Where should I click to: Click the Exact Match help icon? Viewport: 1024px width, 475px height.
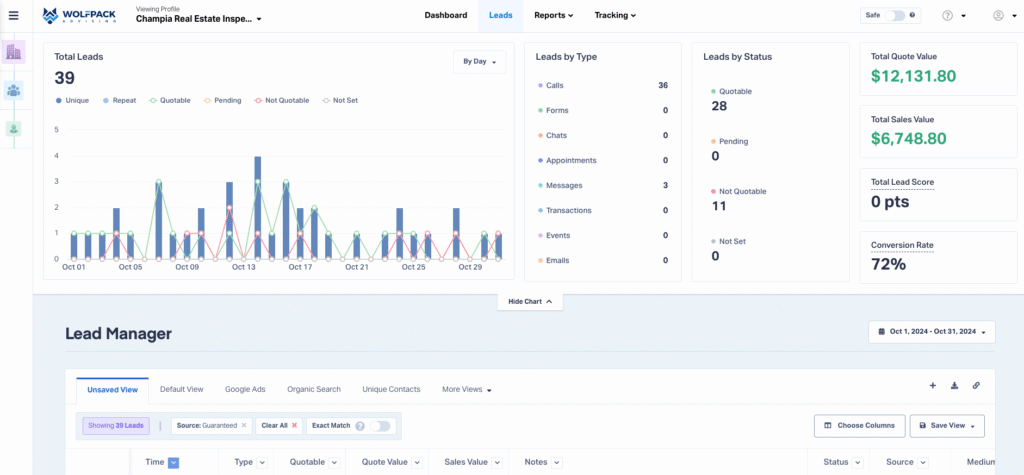click(359, 426)
